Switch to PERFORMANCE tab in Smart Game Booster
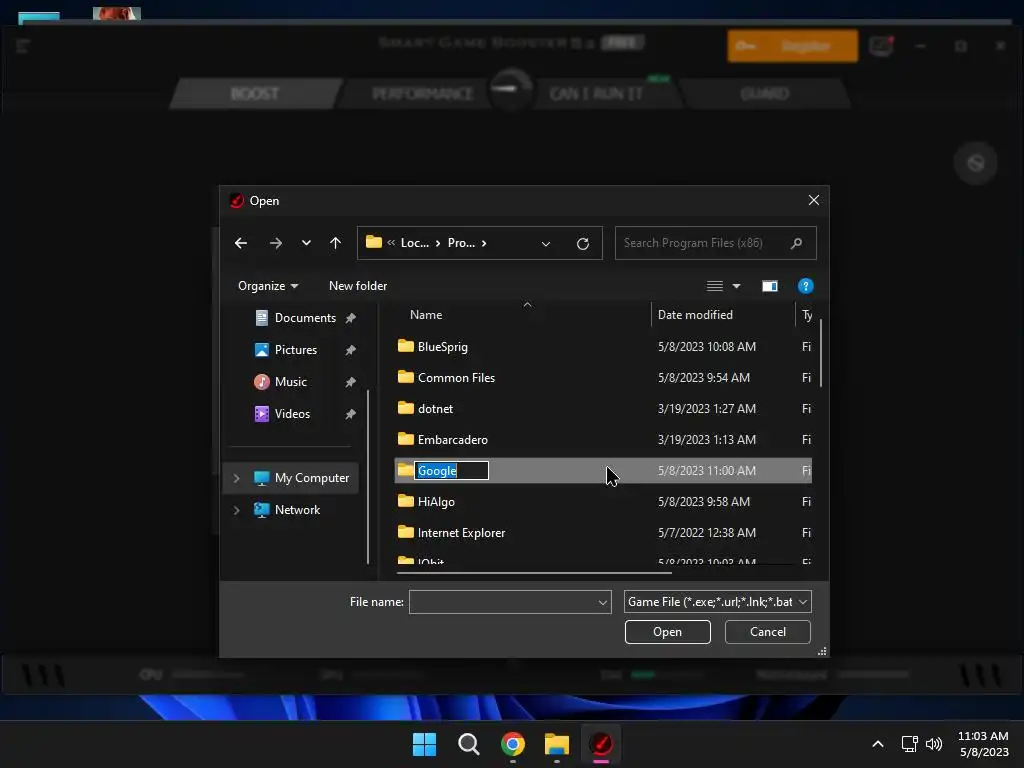This screenshot has height=768, width=1024. coord(422,93)
